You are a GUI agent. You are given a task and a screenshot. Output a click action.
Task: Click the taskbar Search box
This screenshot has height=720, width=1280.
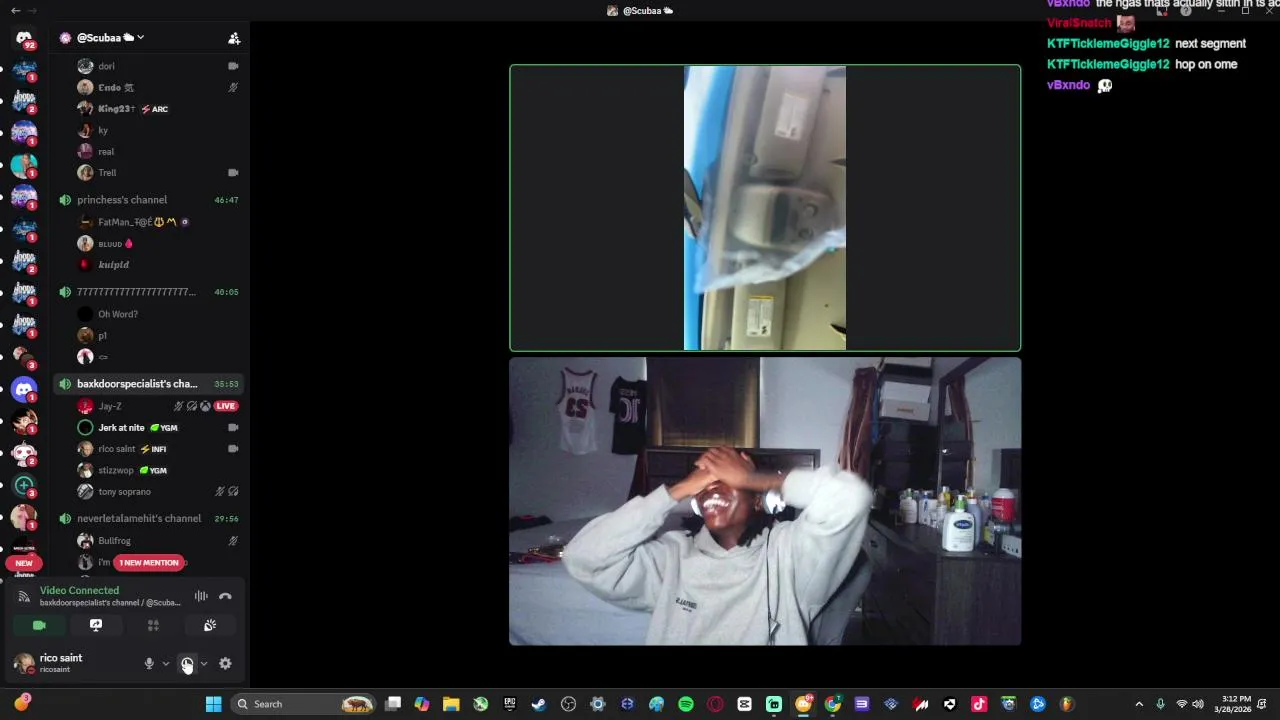pyautogui.click(x=304, y=704)
